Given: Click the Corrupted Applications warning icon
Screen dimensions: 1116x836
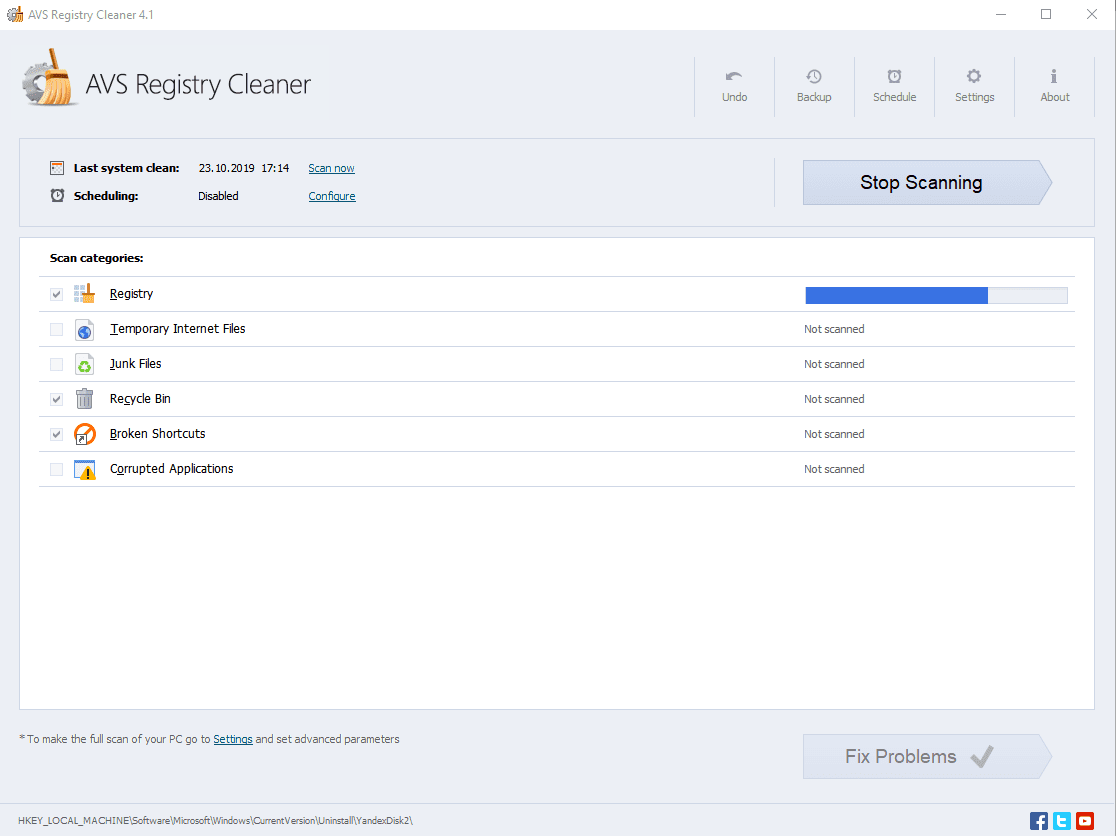Looking at the screenshot, I should click(x=85, y=469).
